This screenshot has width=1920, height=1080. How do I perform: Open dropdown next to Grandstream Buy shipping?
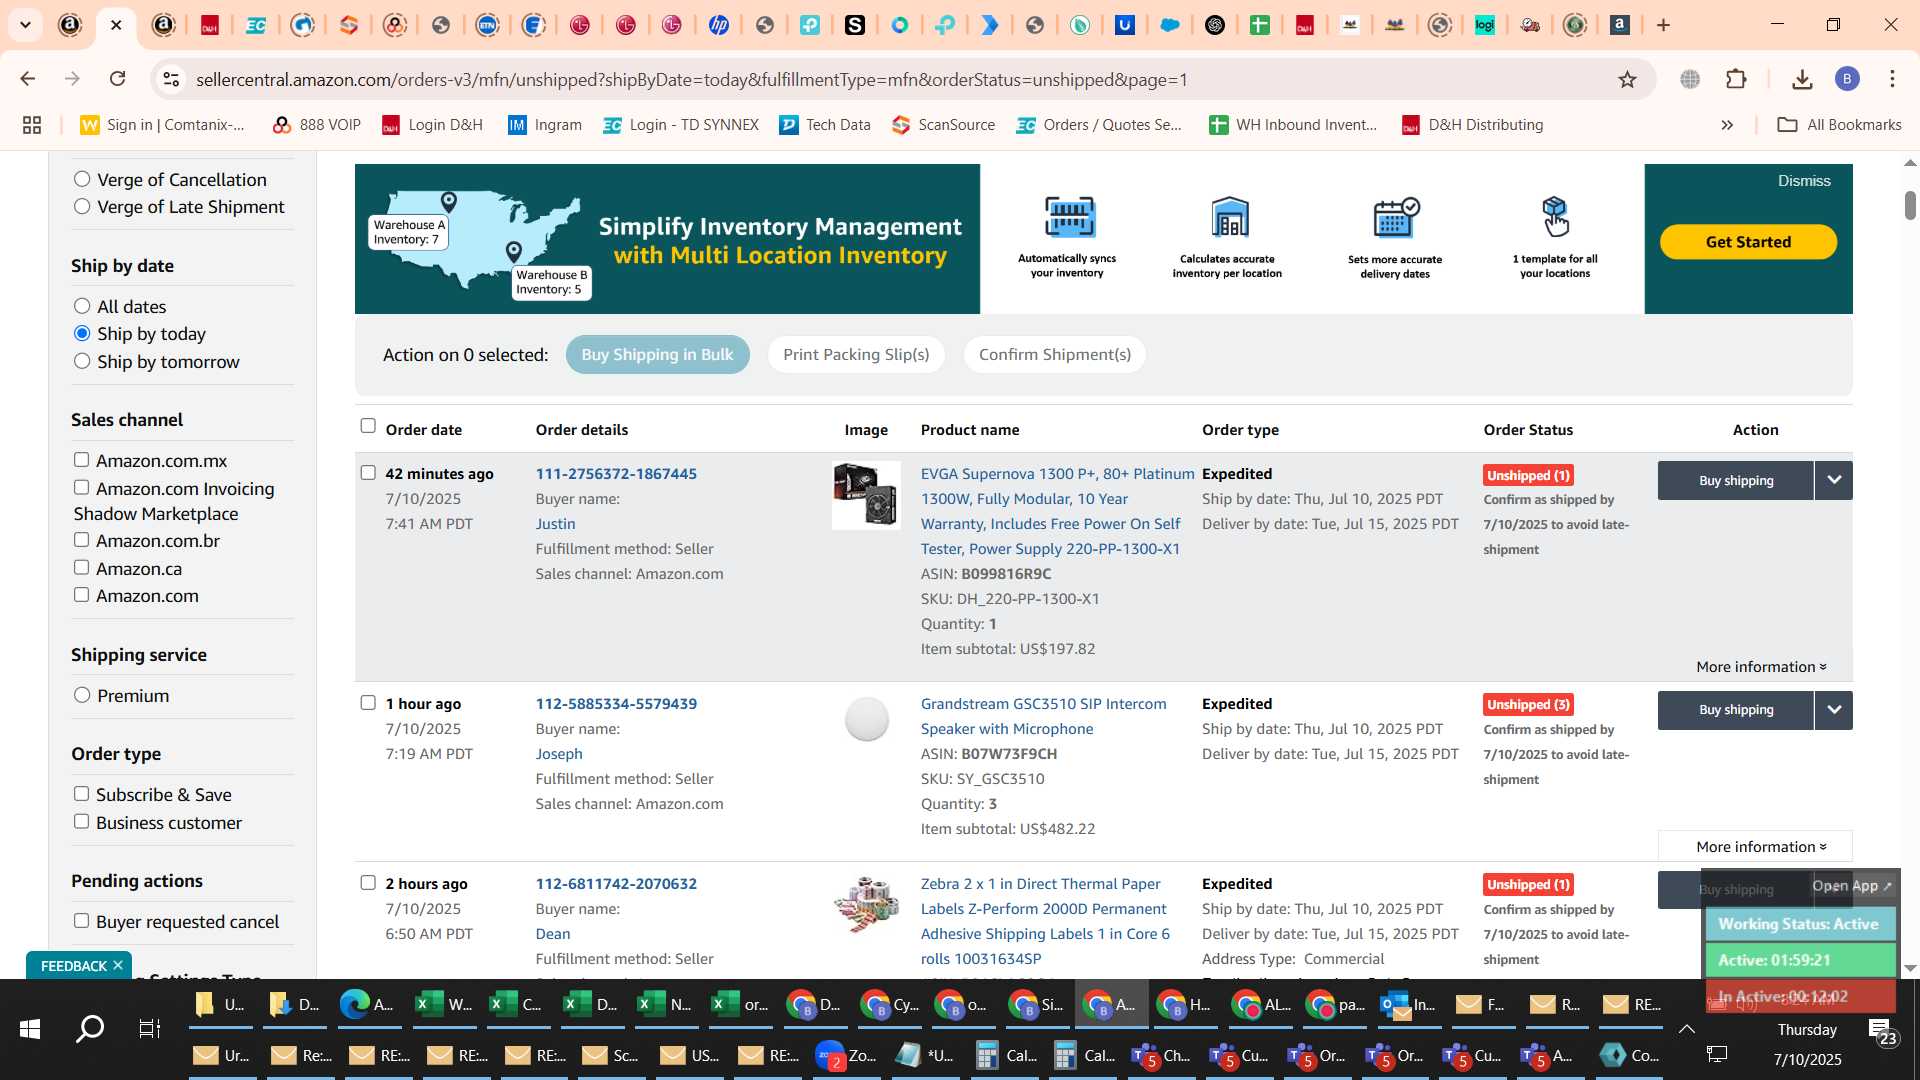click(1834, 710)
